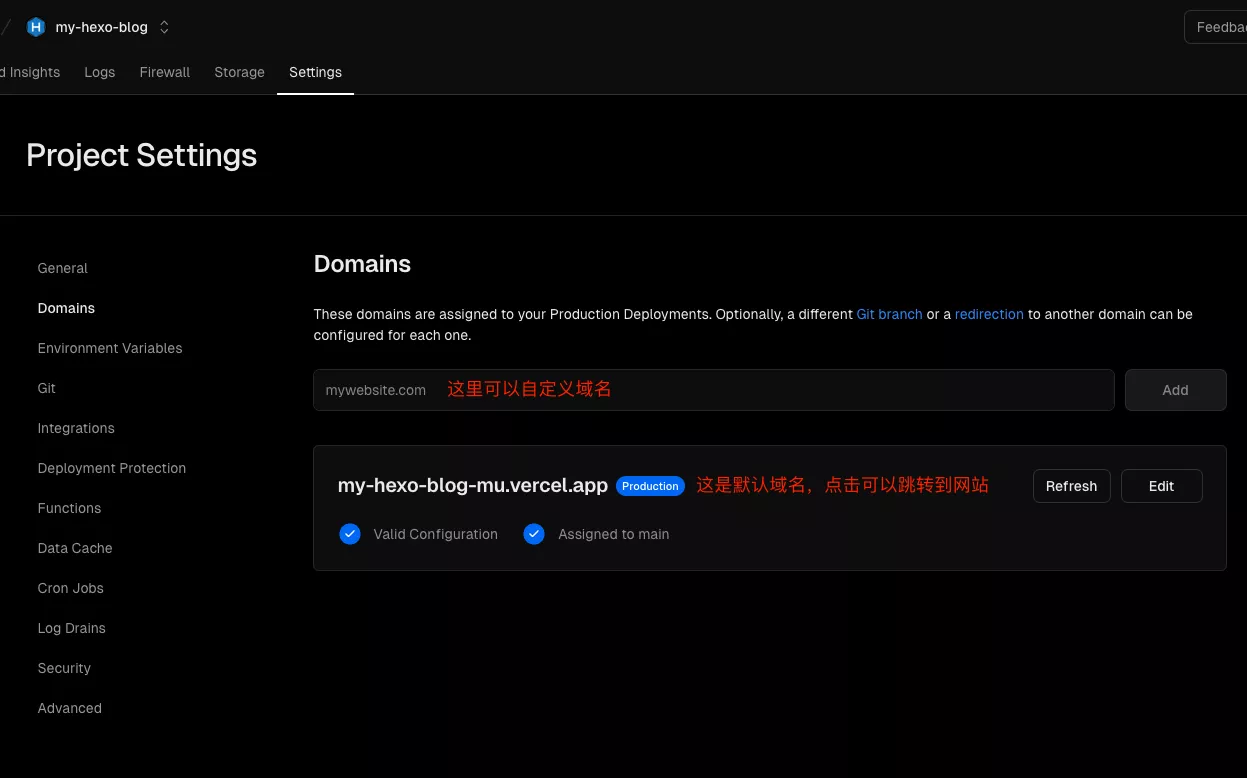Open the Insights tab

30,72
